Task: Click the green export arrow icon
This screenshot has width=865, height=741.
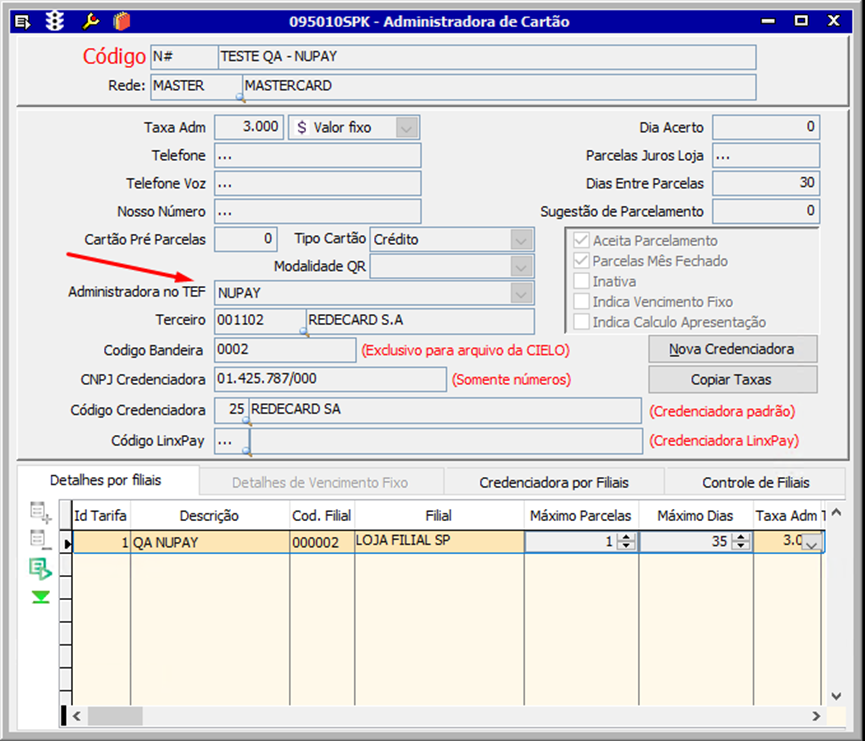Action: [x=40, y=568]
